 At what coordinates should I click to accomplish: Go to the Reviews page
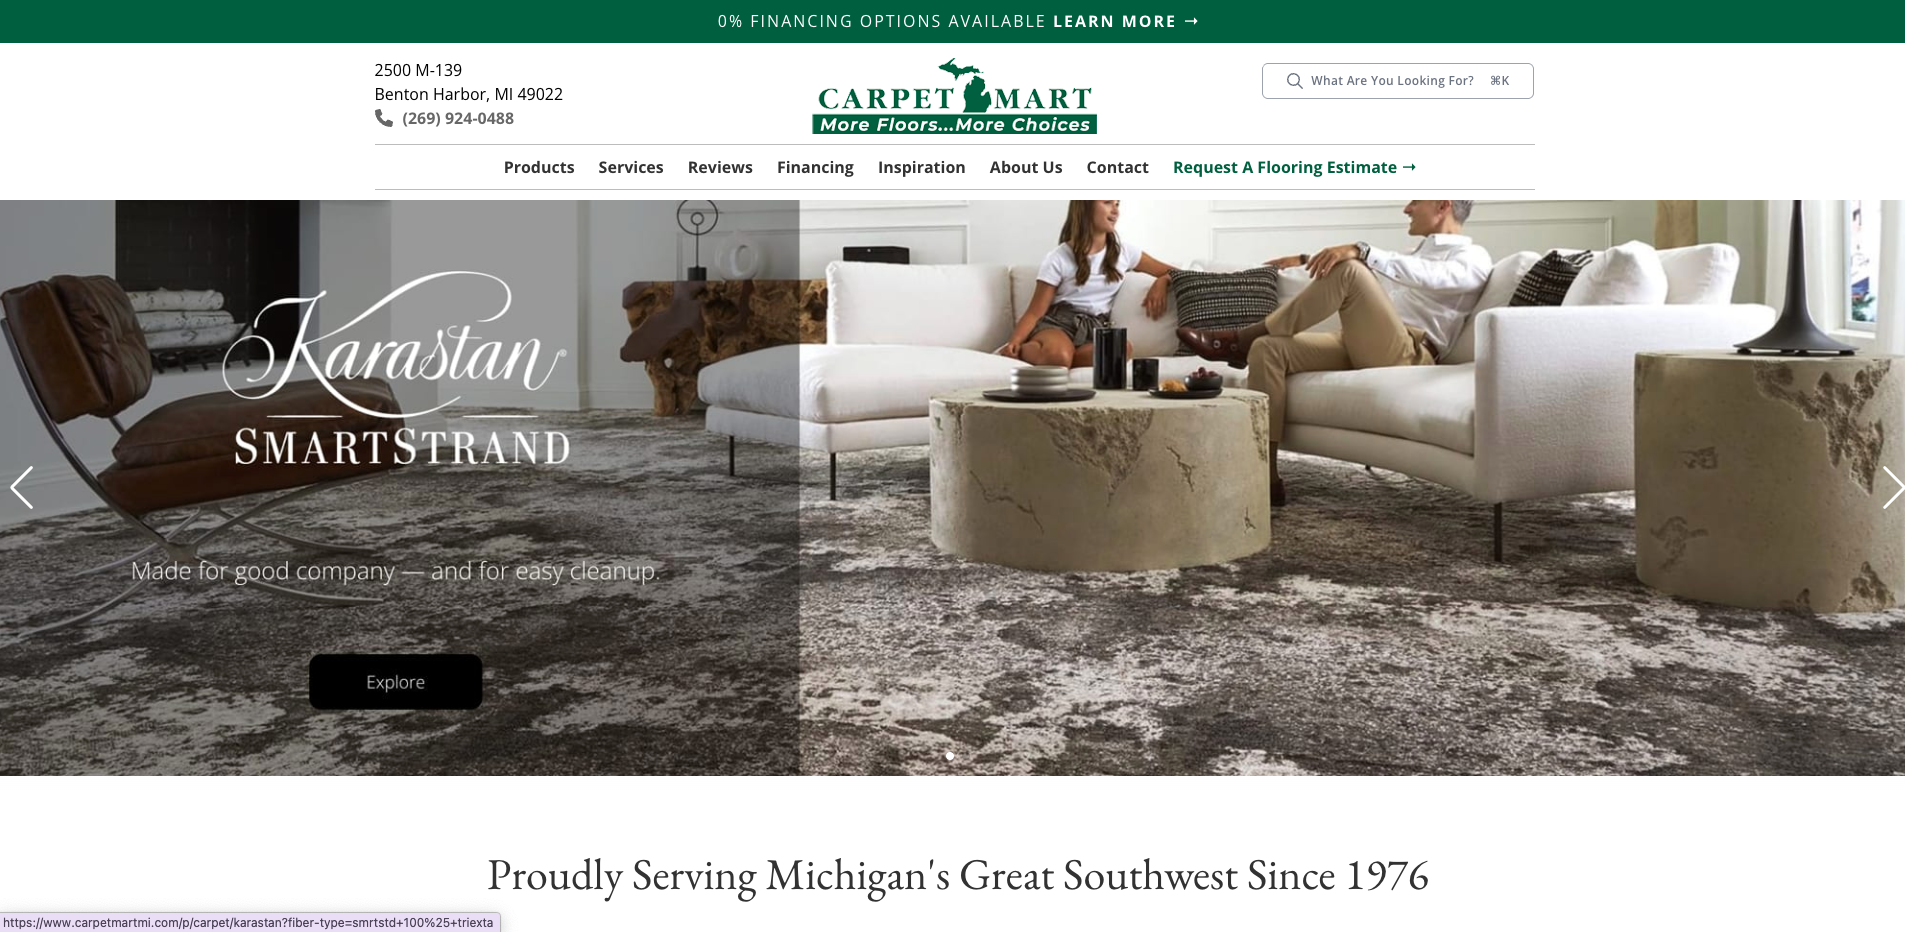click(x=720, y=167)
